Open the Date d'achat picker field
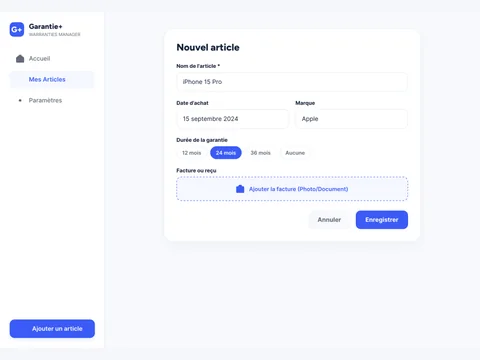Viewport: 480px width, 360px height. pyautogui.click(x=233, y=119)
